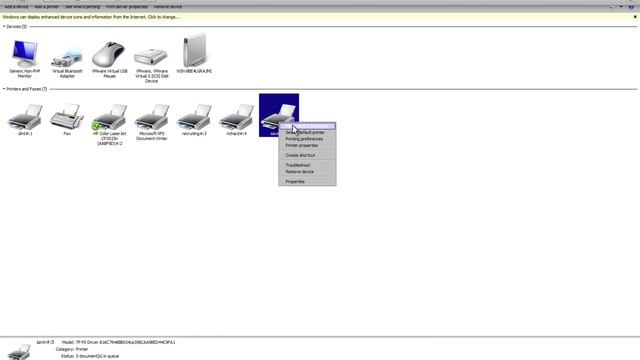Open Properties from the context menu
The height and width of the screenshot is (360, 640).
[x=307, y=182]
